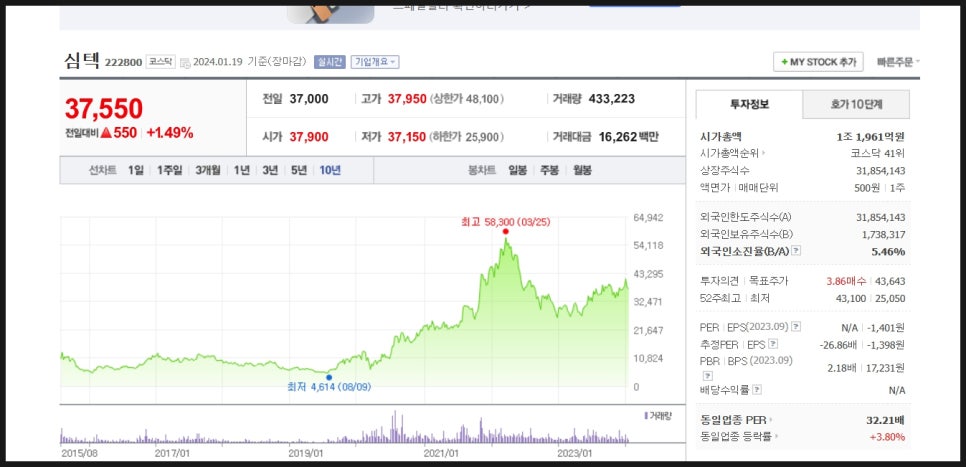The height and width of the screenshot is (467, 966).
Task: Show the 월봉 monthly candle chart
Action: tap(582, 170)
